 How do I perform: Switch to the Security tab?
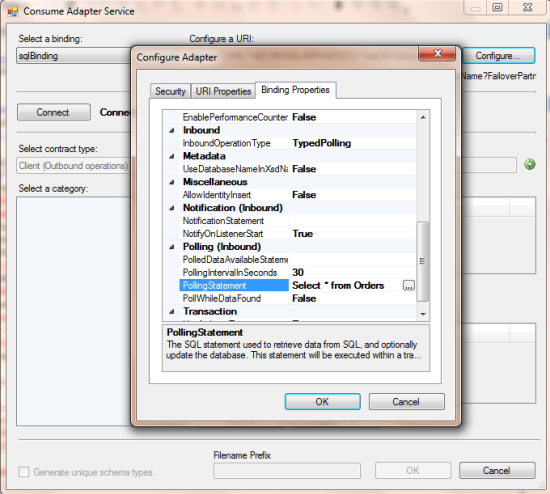click(170, 92)
